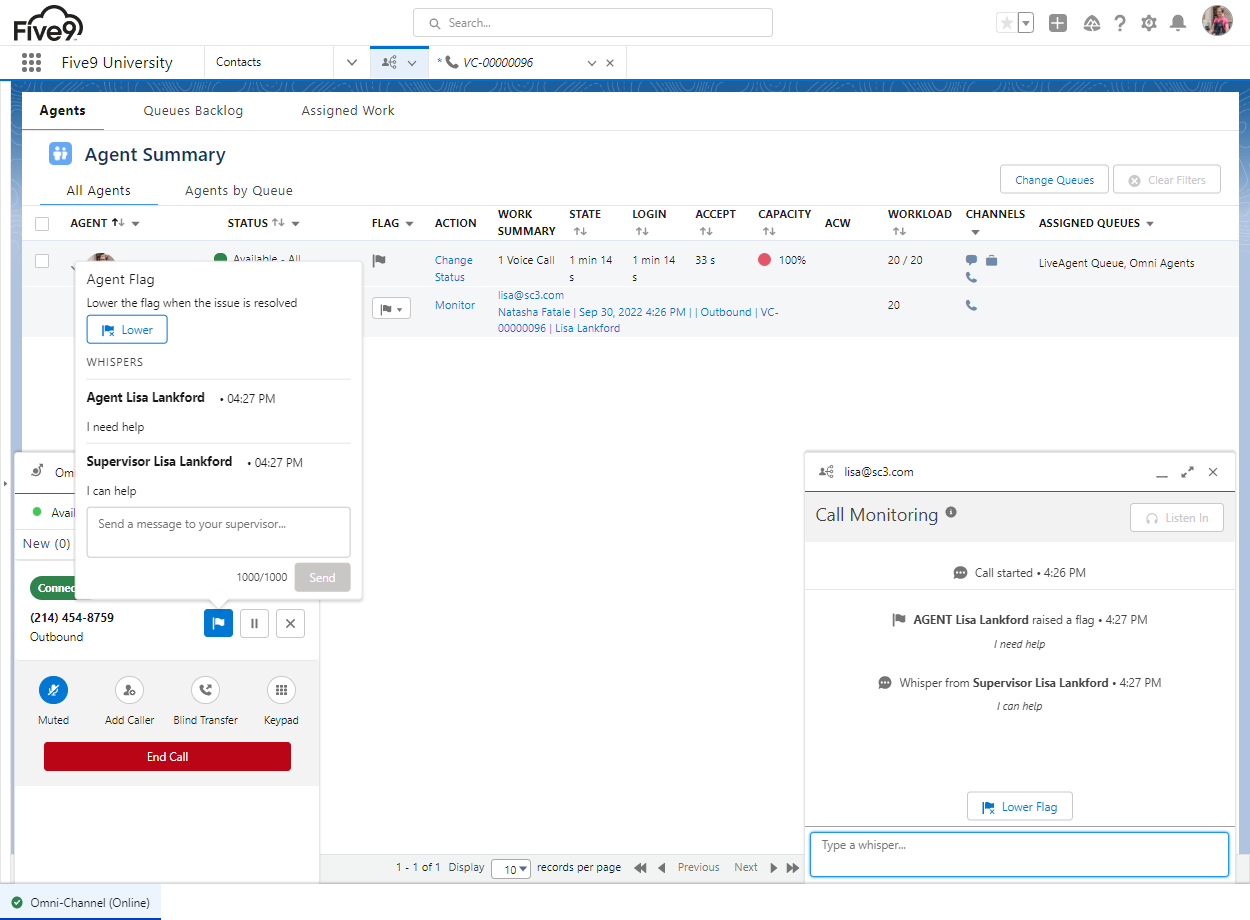Click the App Launcher grid icon

(x=31, y=62)
